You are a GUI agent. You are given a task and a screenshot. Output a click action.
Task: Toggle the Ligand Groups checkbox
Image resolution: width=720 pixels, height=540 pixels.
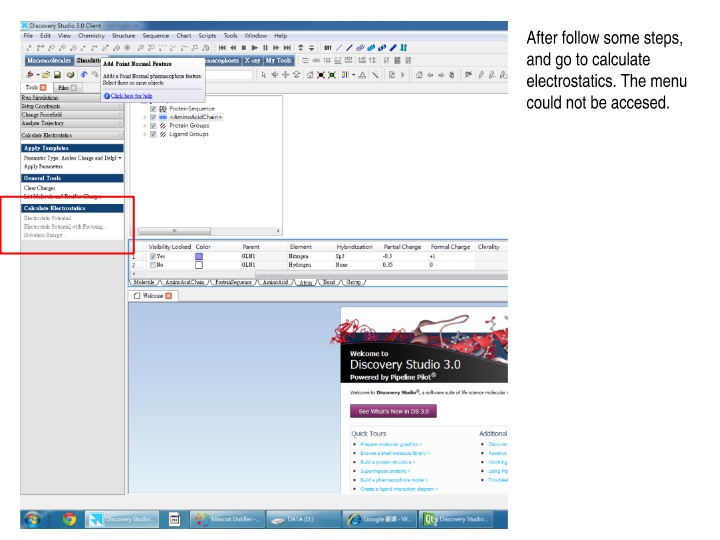click(153, 134)
